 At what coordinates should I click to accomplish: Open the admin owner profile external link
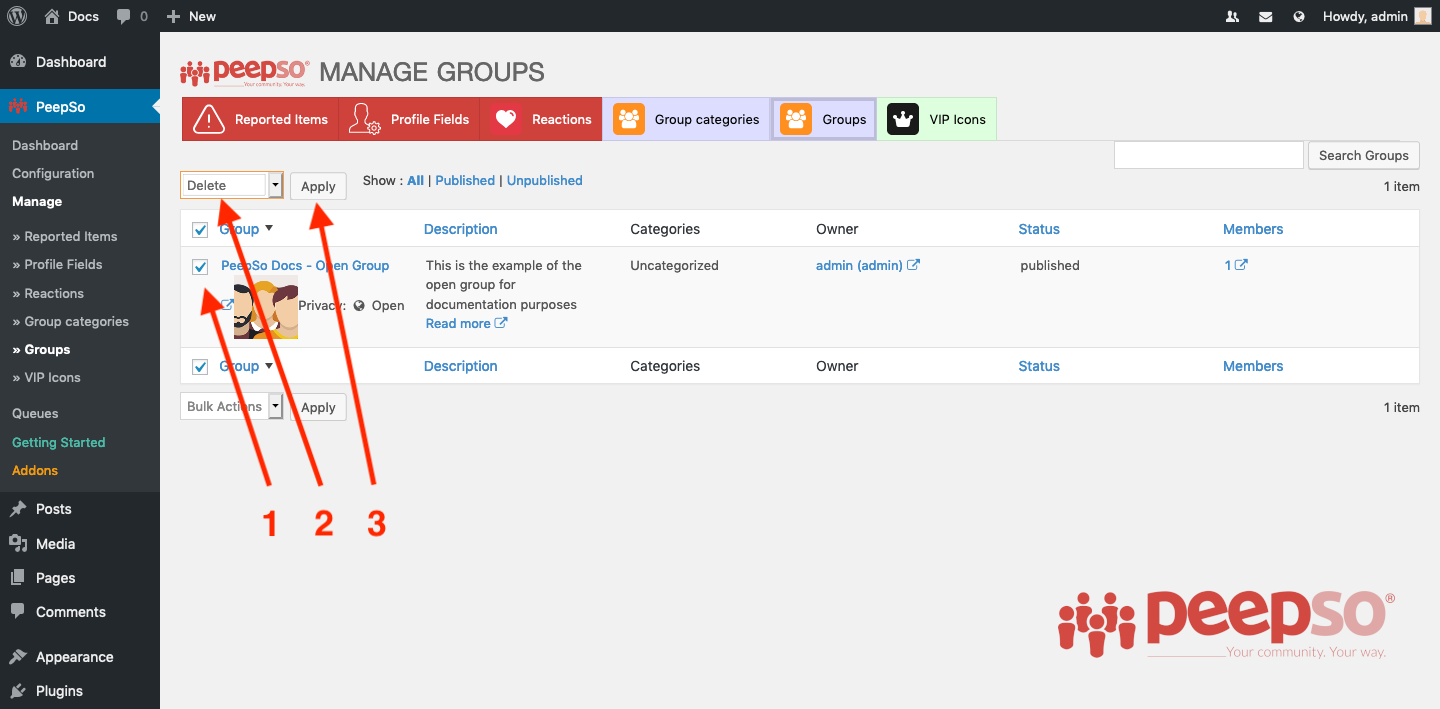point(913,265)
